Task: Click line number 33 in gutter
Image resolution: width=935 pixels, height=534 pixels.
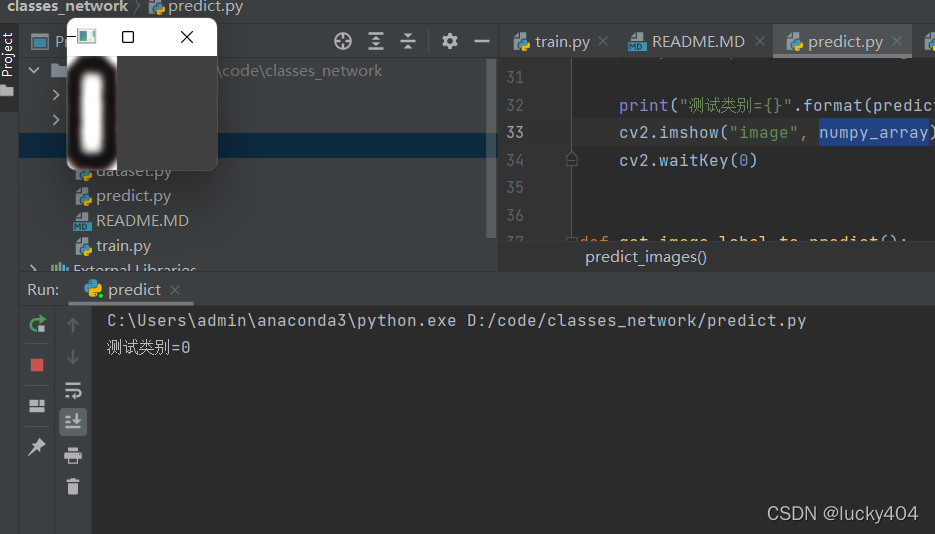Action: [x=515, y=132]
